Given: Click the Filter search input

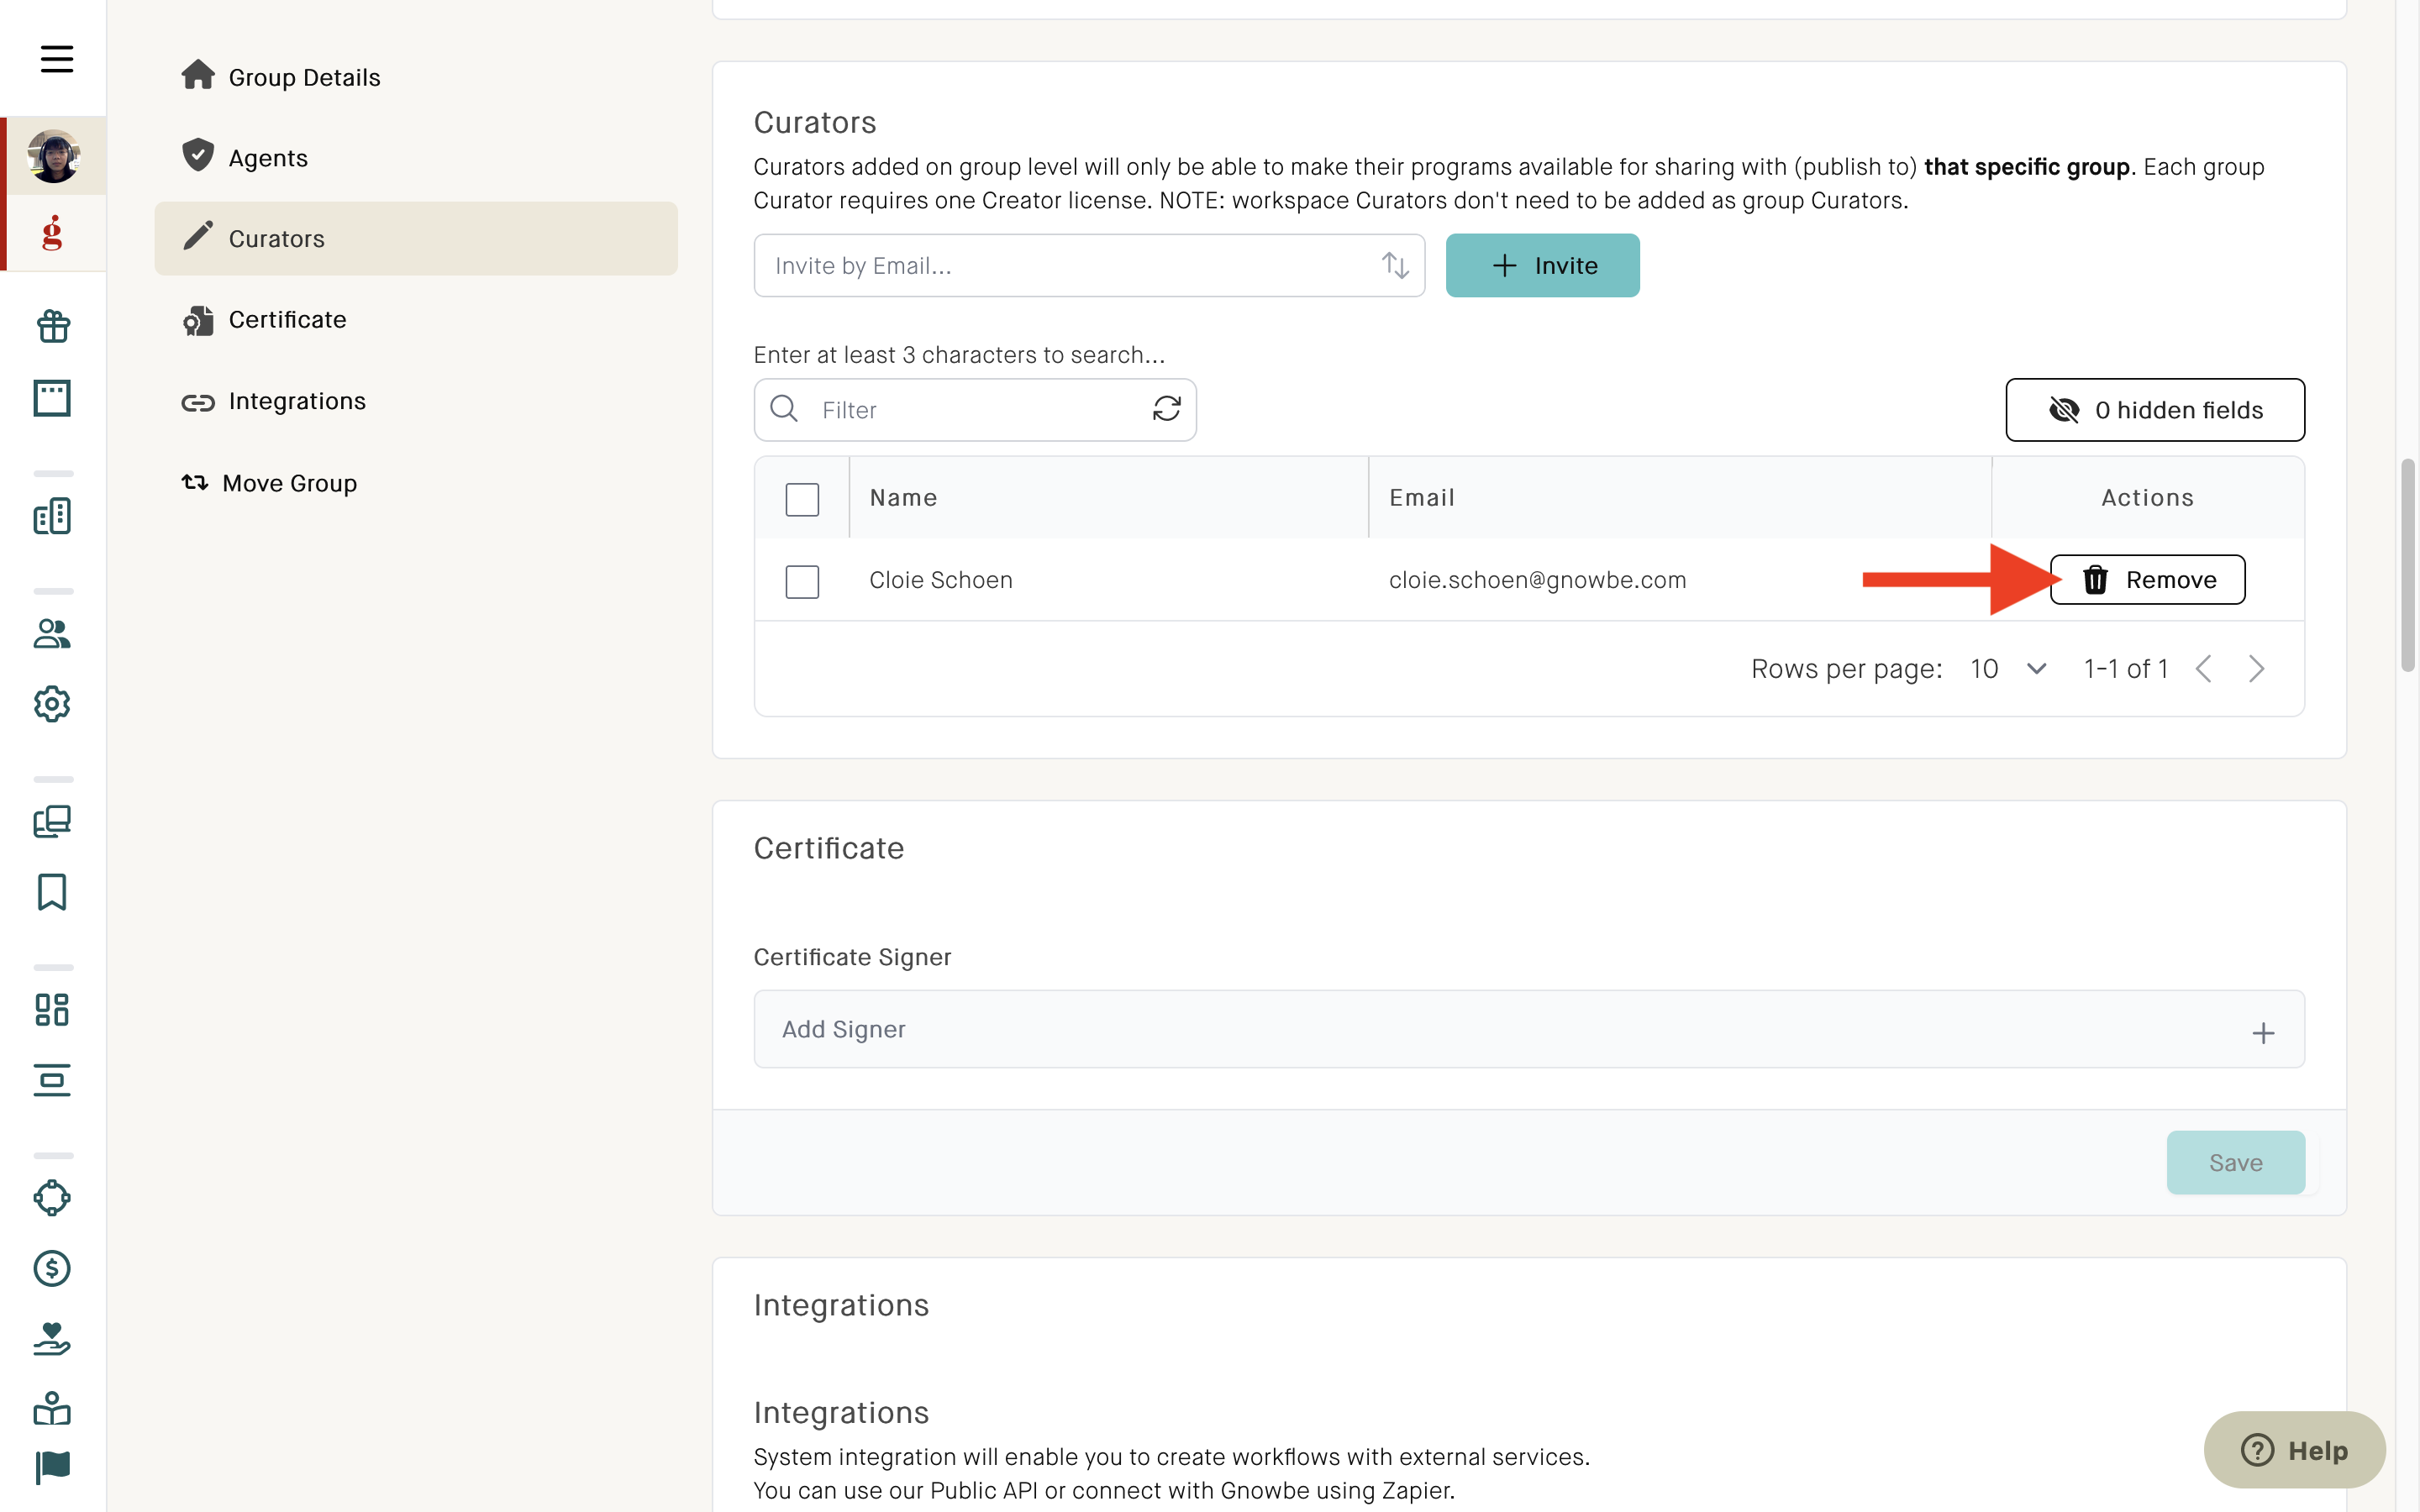Looking at the screenshot, I should [x=974, y=409].
